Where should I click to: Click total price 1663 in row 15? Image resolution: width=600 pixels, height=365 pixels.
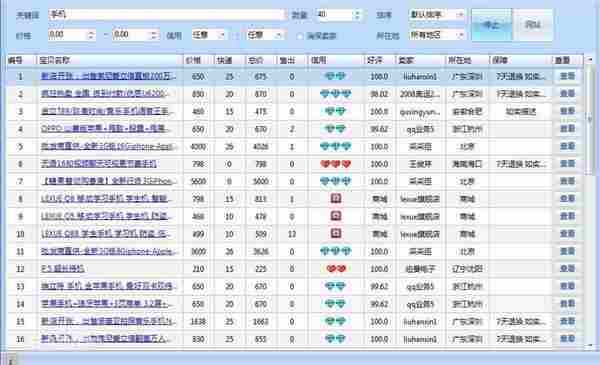click(261, 321)
